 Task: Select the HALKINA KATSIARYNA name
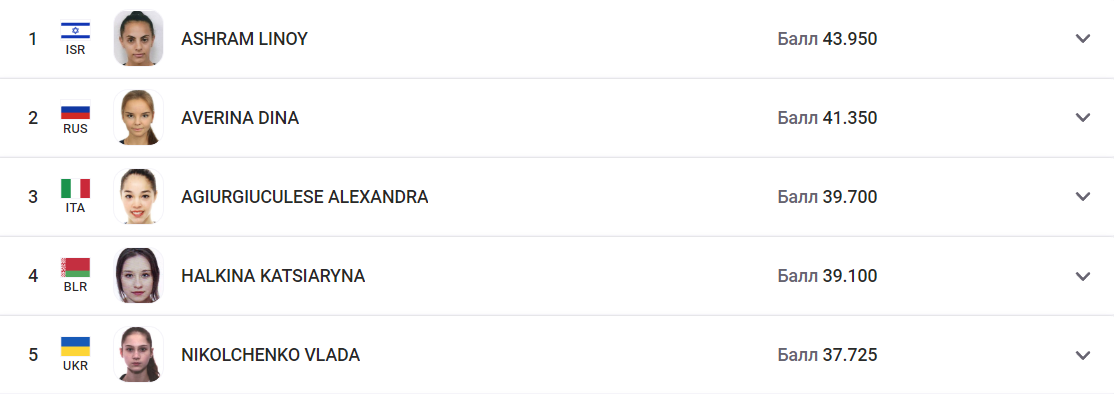(x=274, y=276)
